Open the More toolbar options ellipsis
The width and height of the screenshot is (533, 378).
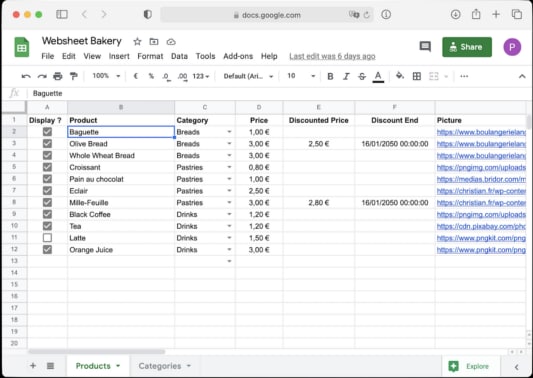464,76
